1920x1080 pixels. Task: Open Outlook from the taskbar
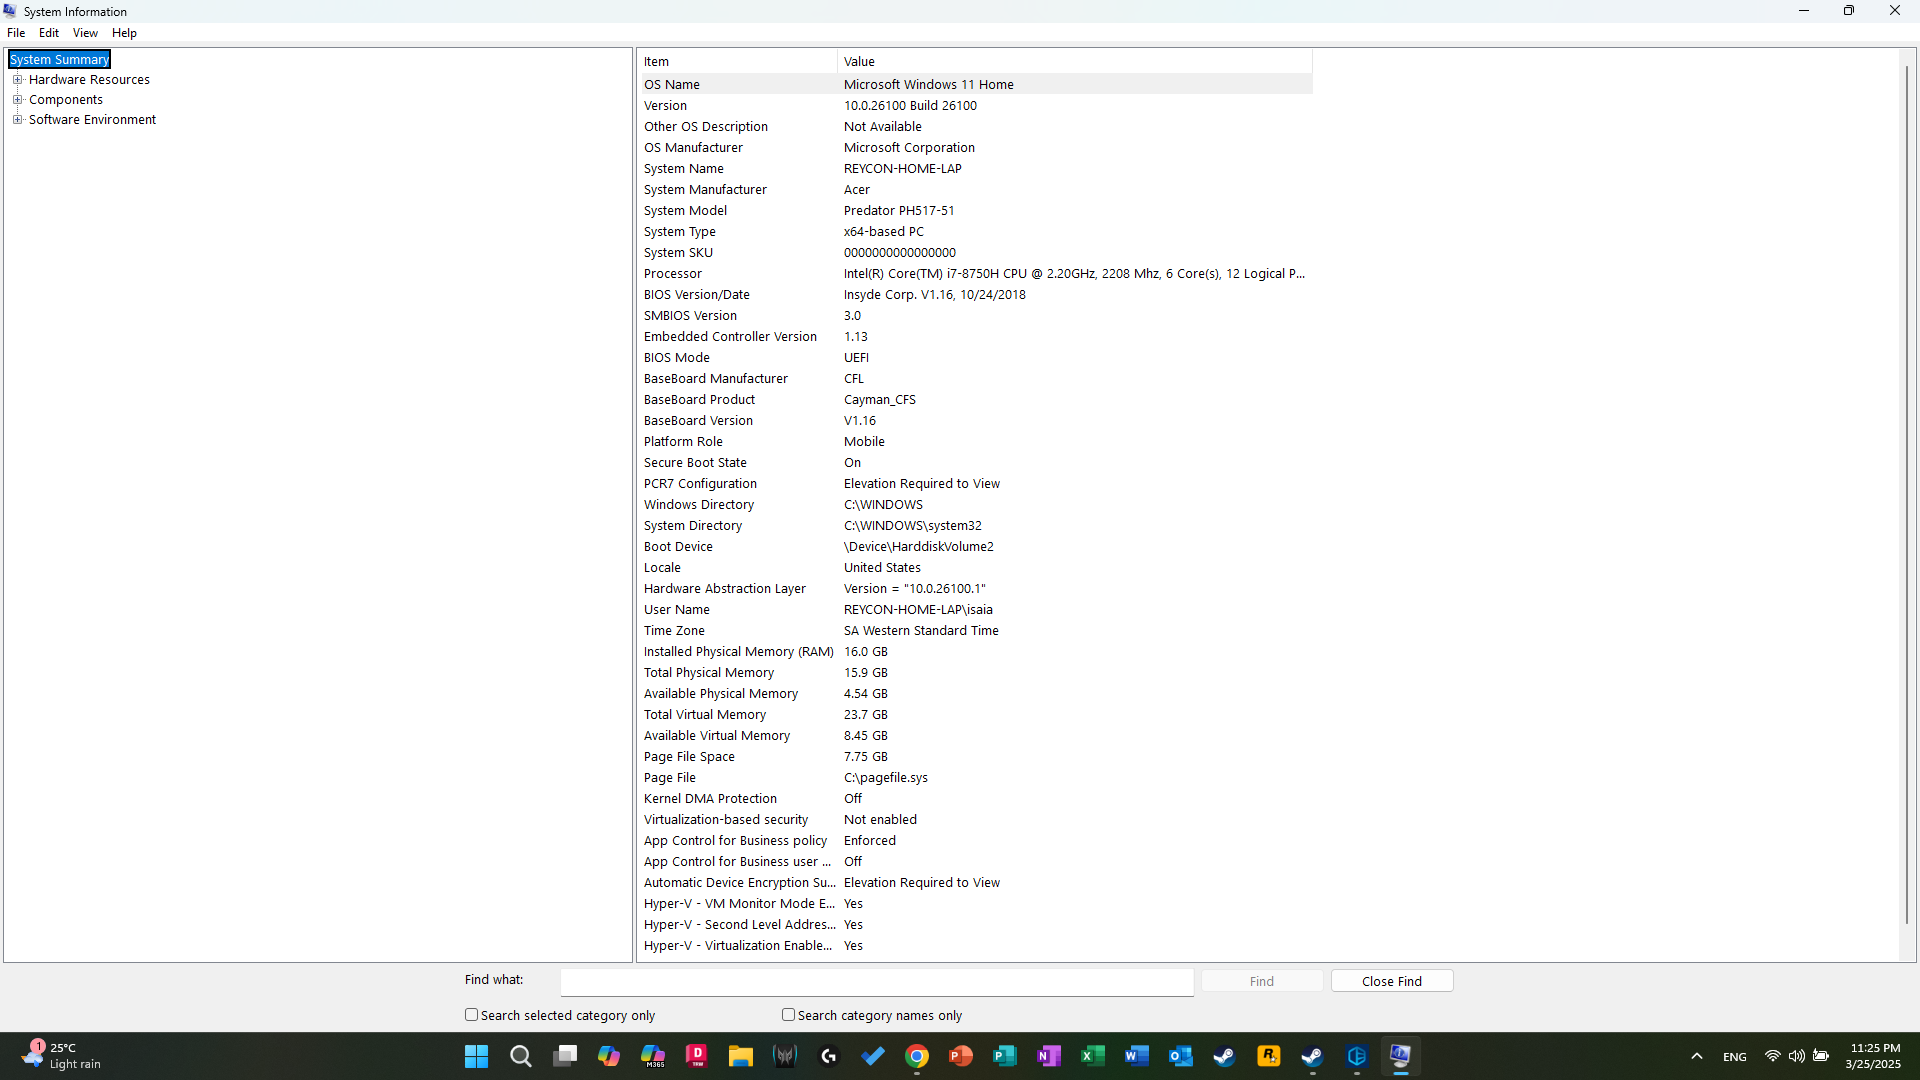pos(1181,1056)
